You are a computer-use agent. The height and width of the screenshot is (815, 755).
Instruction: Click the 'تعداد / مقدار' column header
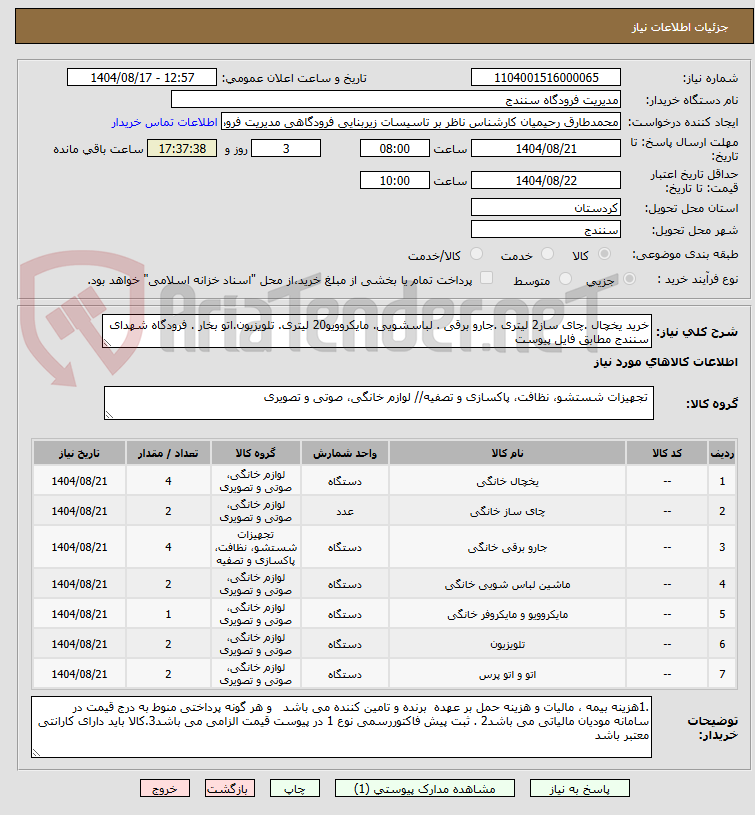168,453
